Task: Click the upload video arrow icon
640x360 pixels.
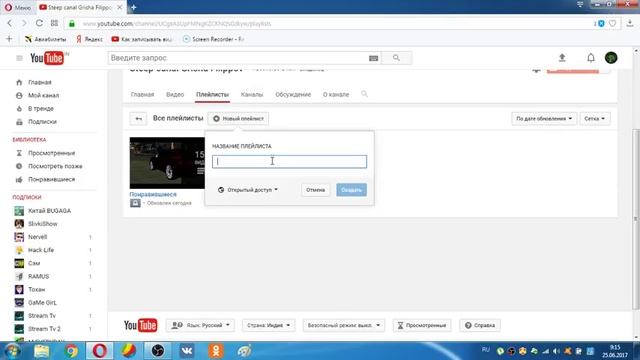Action: 562,58
